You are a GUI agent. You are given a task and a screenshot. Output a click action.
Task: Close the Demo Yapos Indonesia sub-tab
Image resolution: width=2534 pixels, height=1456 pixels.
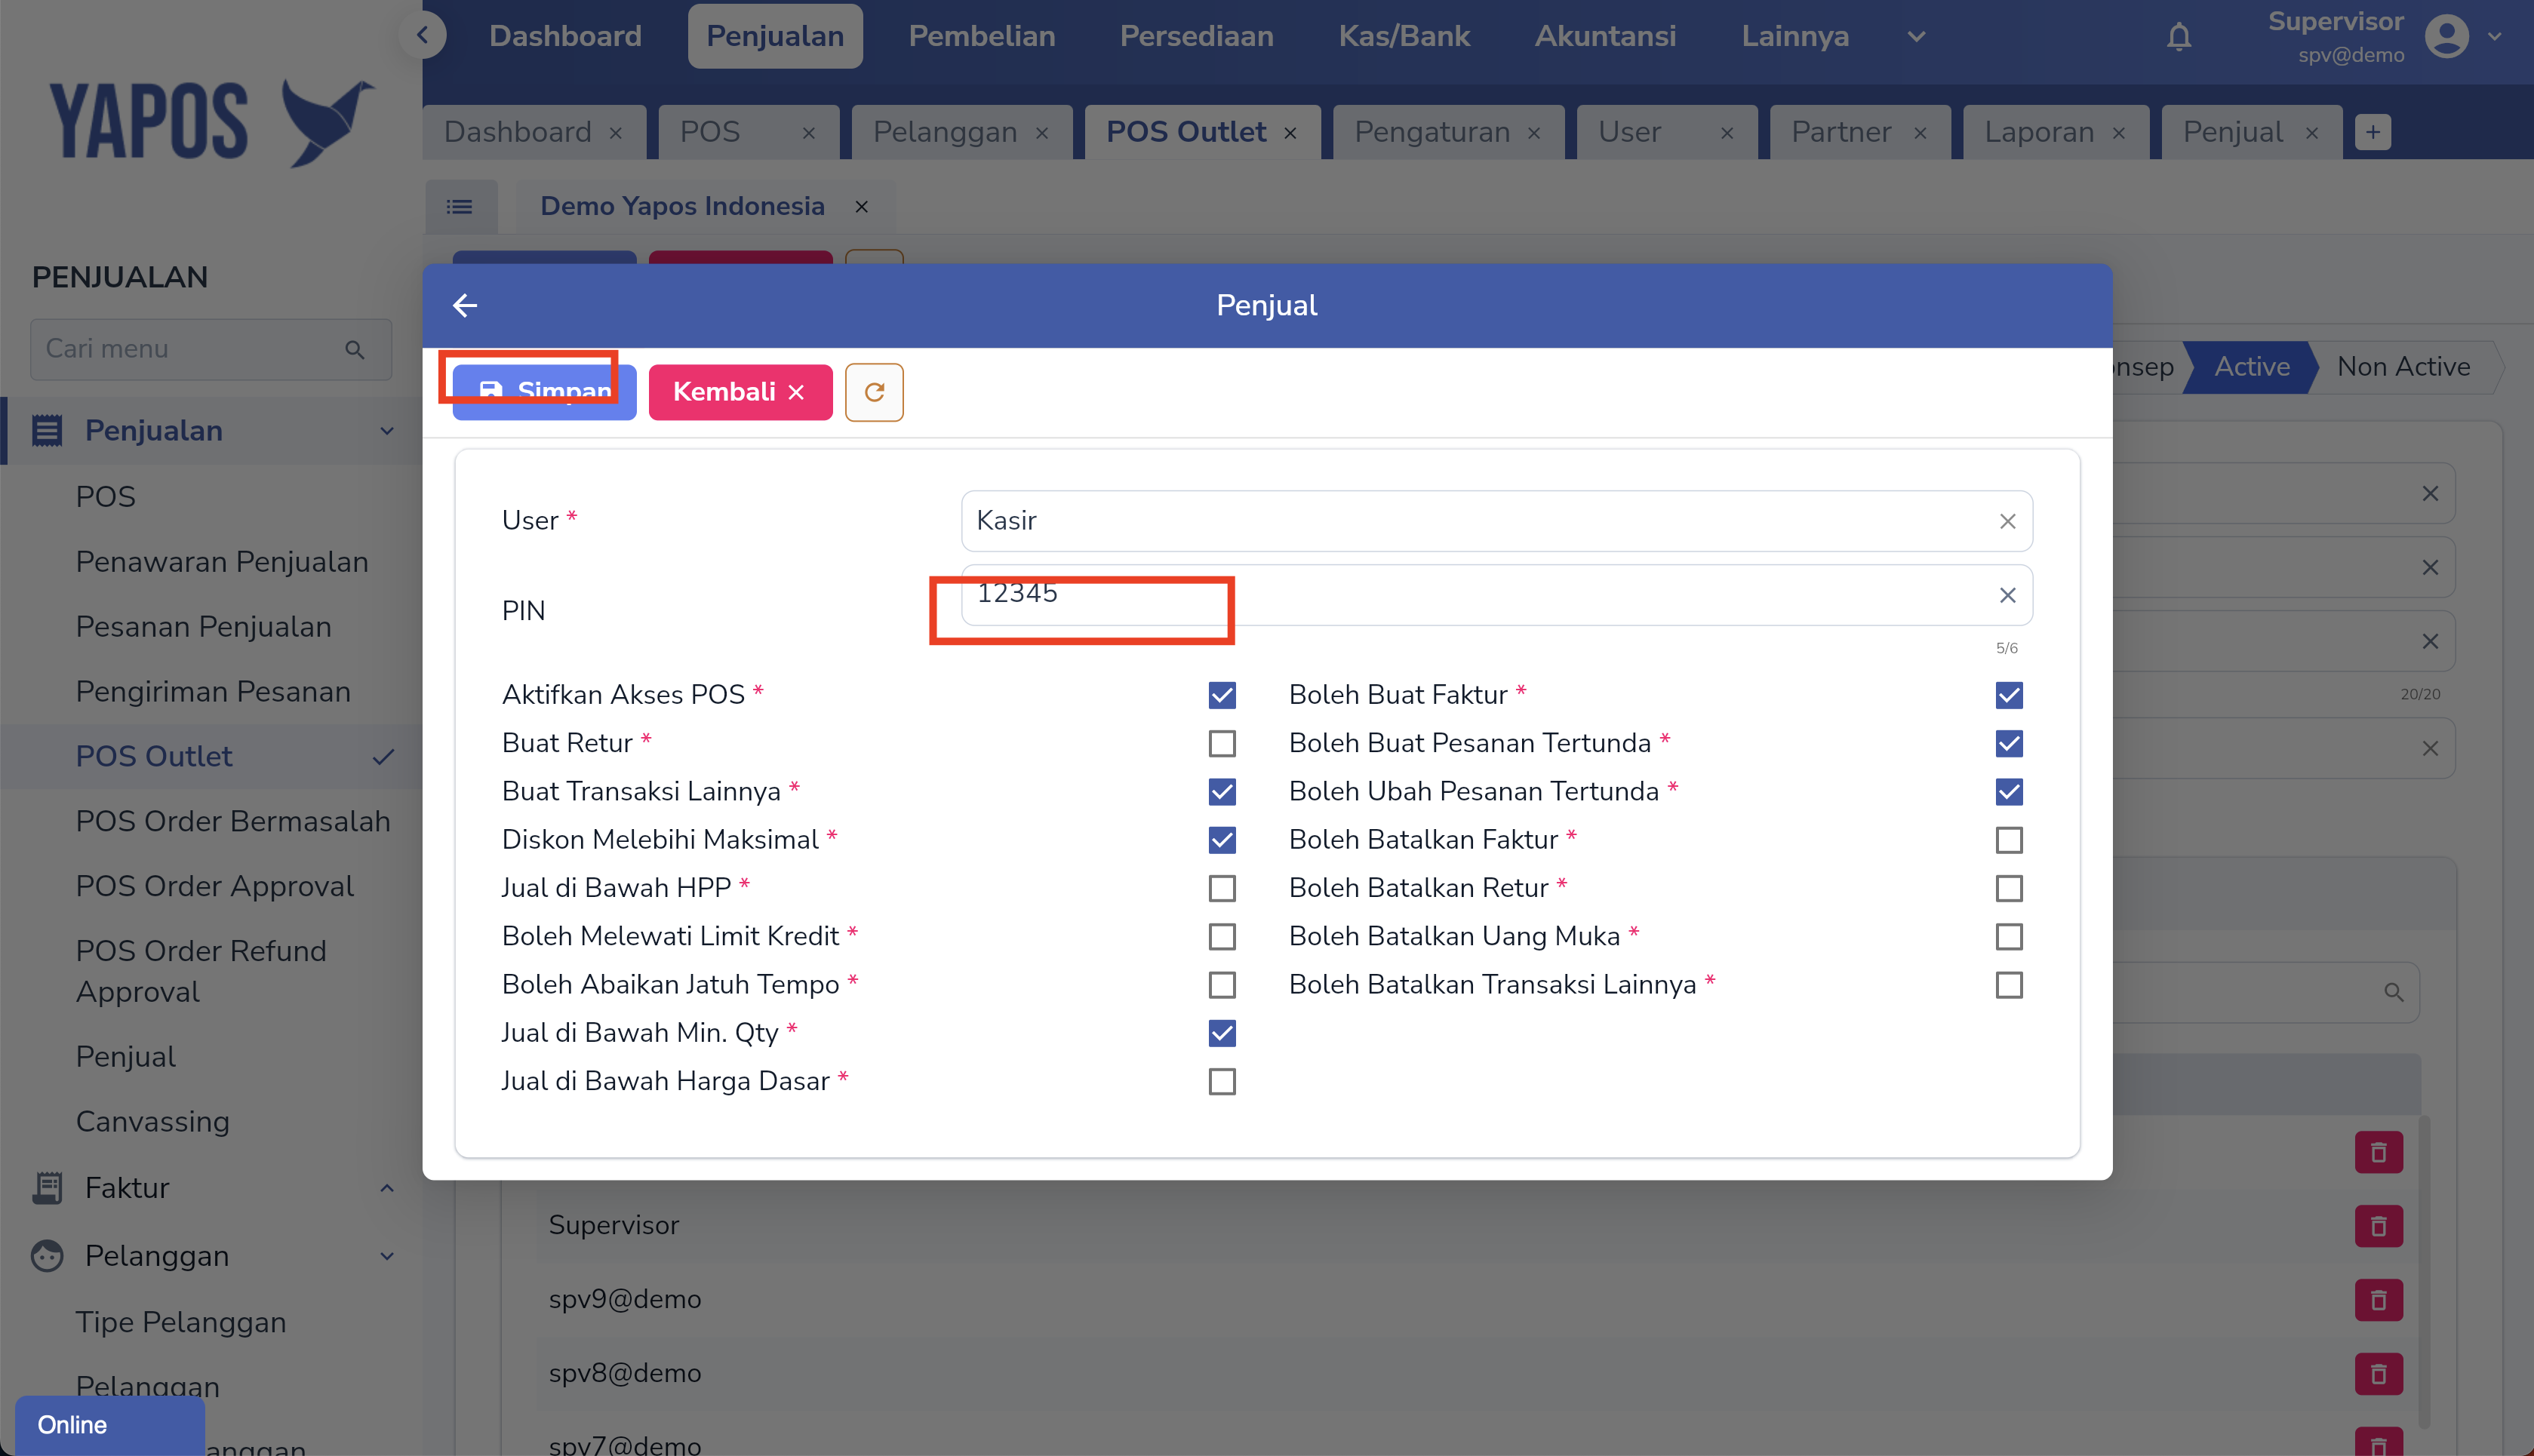pyautogui.click(x=861, y=207)
